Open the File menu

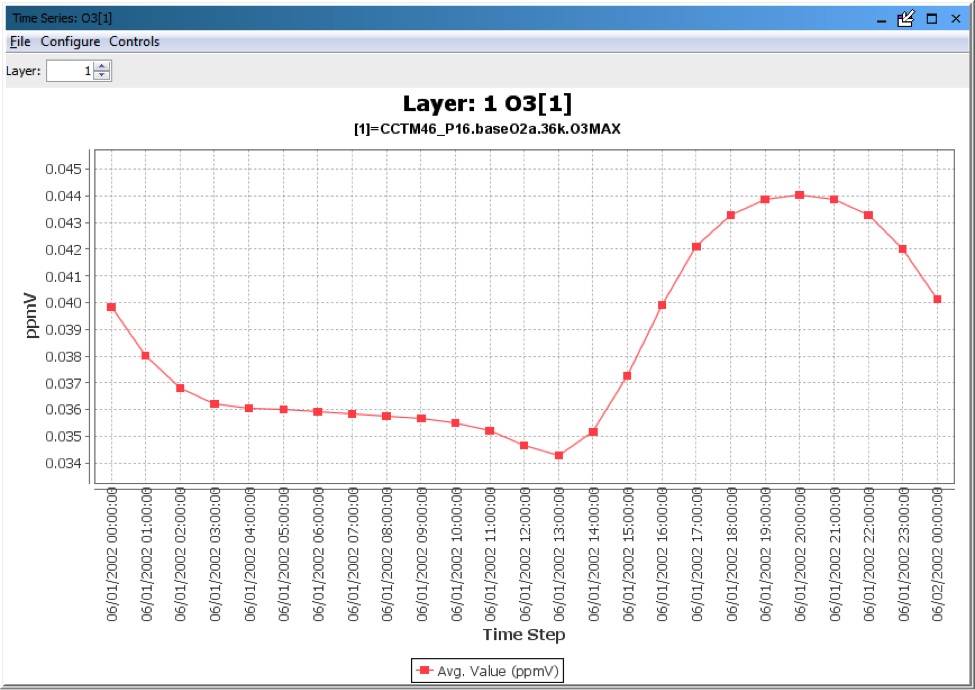pos(20,42)
